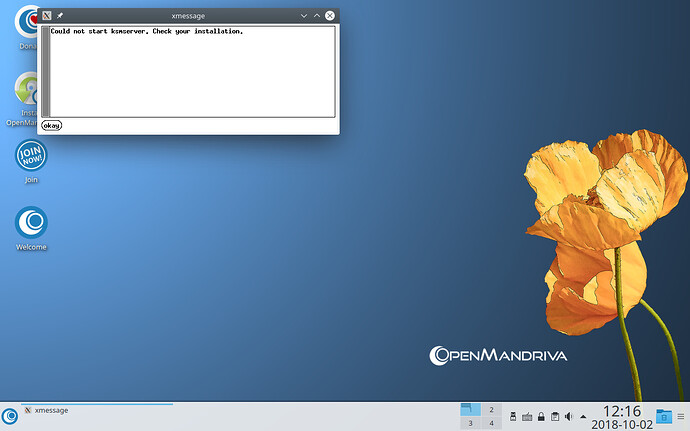Maximize the xmessage window
This screenshot has height=431, width=690.
pos(317,16)
